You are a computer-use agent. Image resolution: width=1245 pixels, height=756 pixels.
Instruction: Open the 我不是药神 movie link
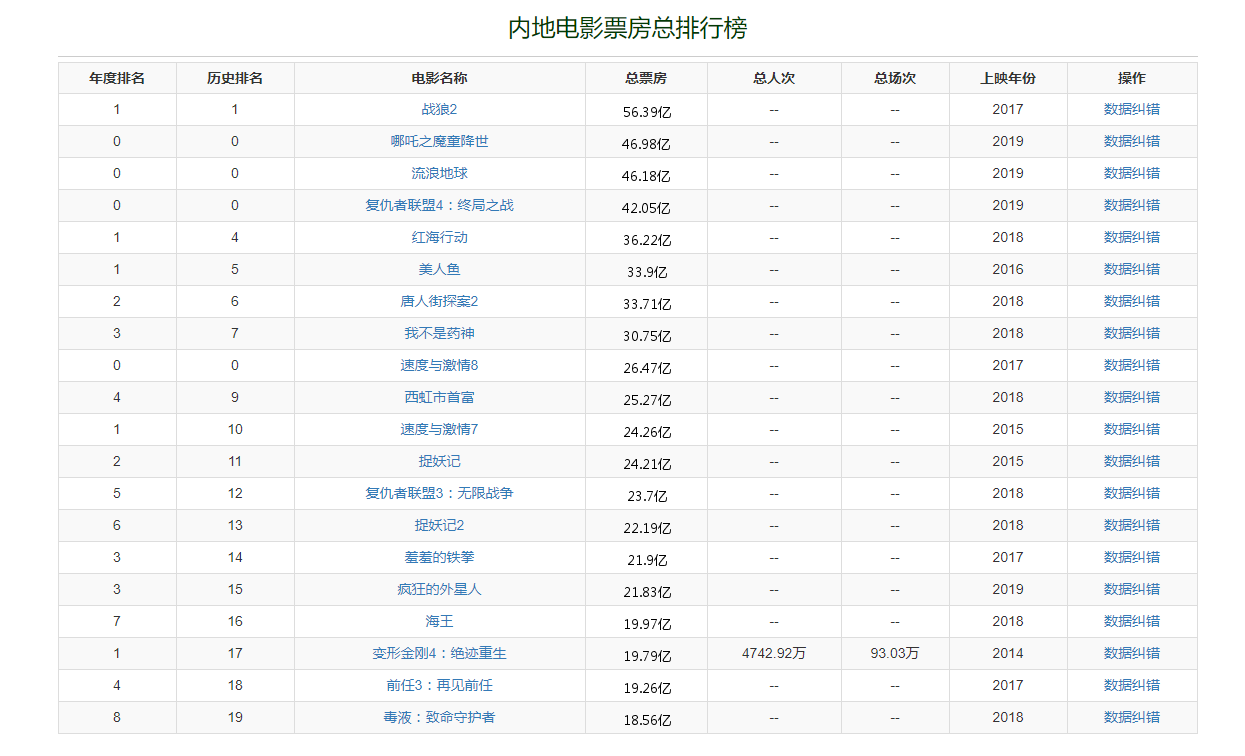[439, 334]
